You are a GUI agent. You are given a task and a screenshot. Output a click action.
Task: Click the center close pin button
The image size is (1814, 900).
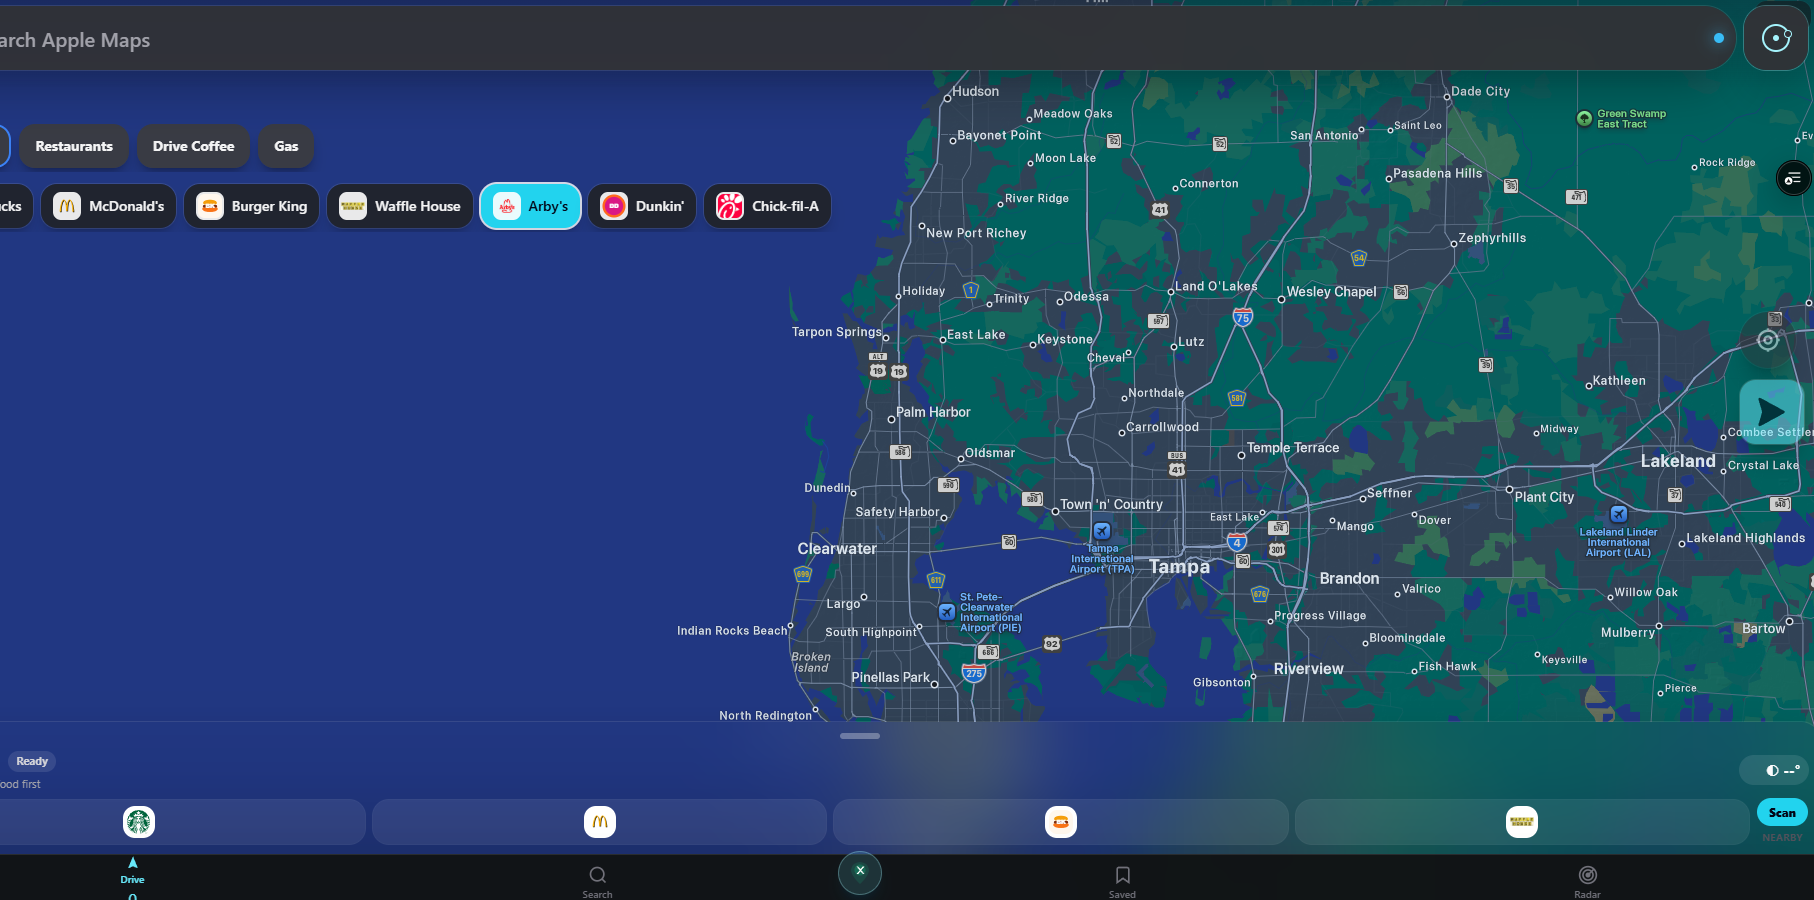tap(860, 872)
